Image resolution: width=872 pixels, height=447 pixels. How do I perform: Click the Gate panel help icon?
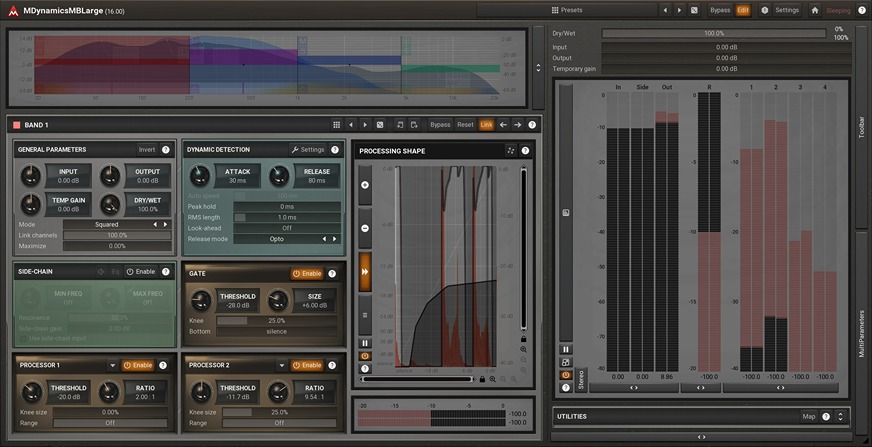333,273
